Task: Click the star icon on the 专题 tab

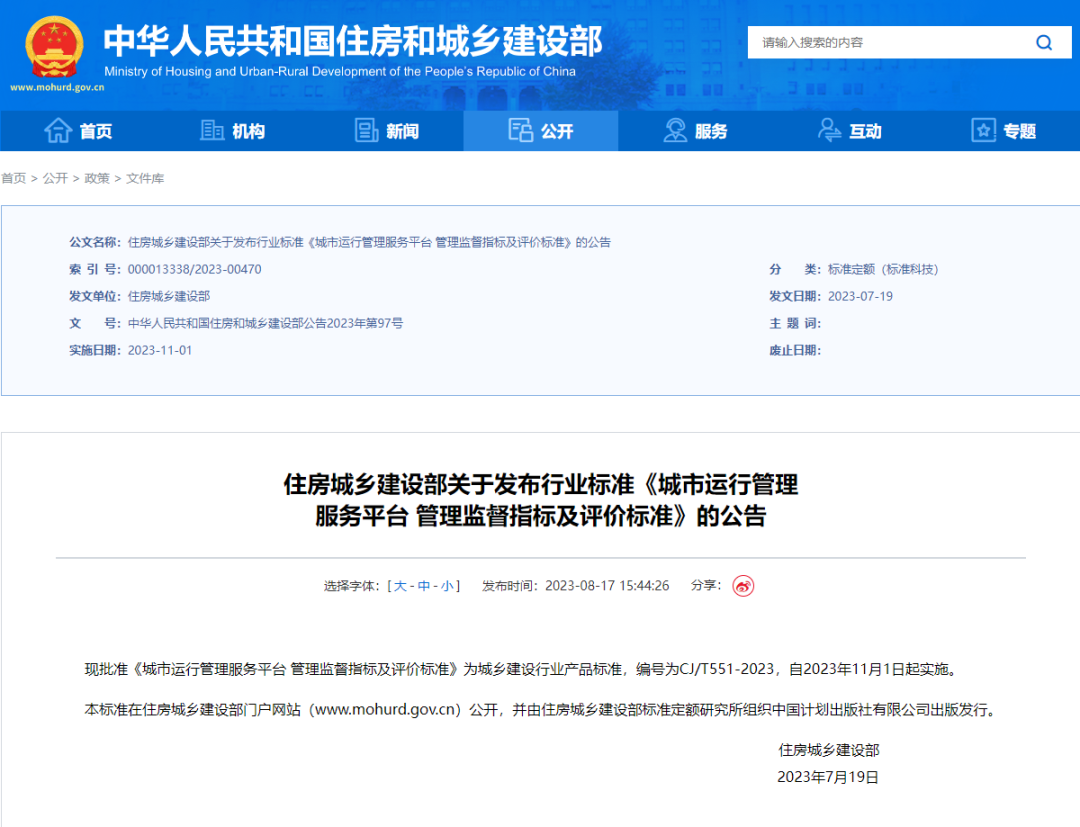Action: point(981,130)
